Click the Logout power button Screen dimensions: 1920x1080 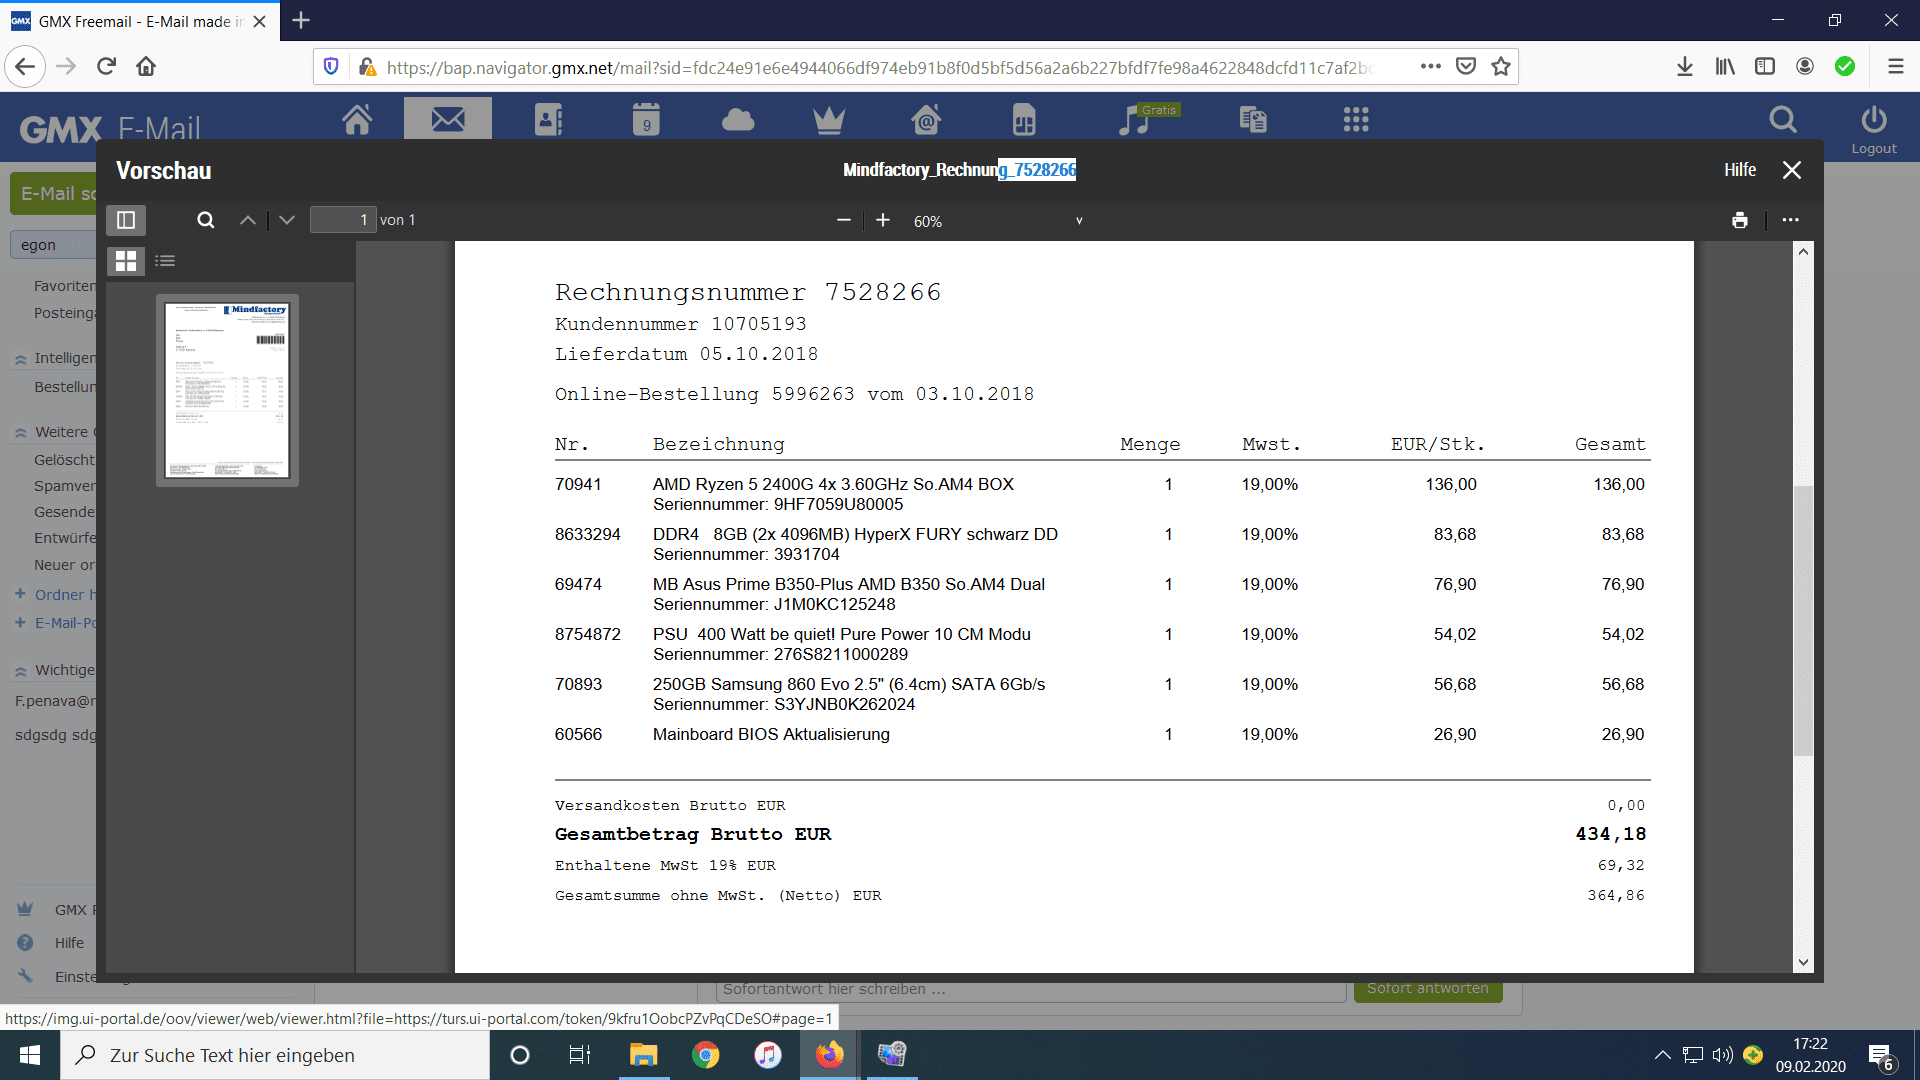tap(1873, 128)
